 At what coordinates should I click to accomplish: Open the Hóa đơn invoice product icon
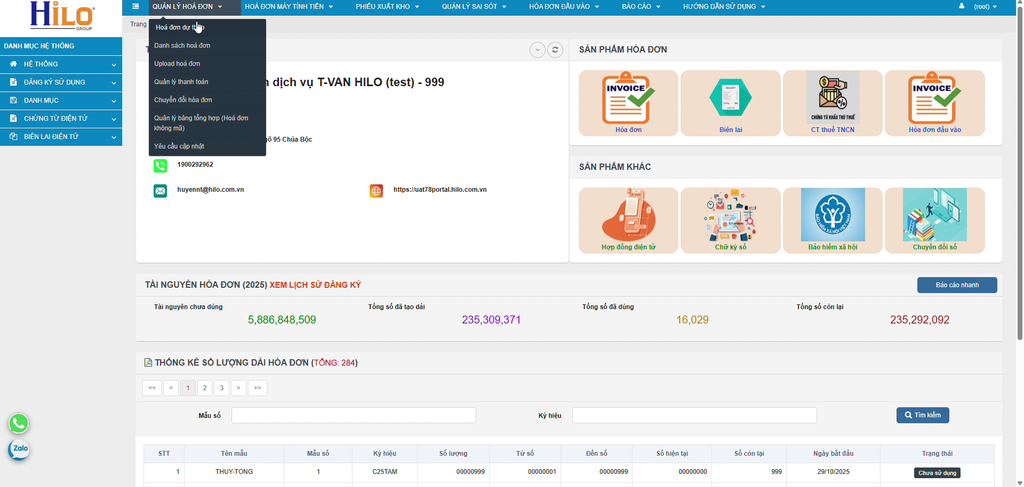point(628,102)
